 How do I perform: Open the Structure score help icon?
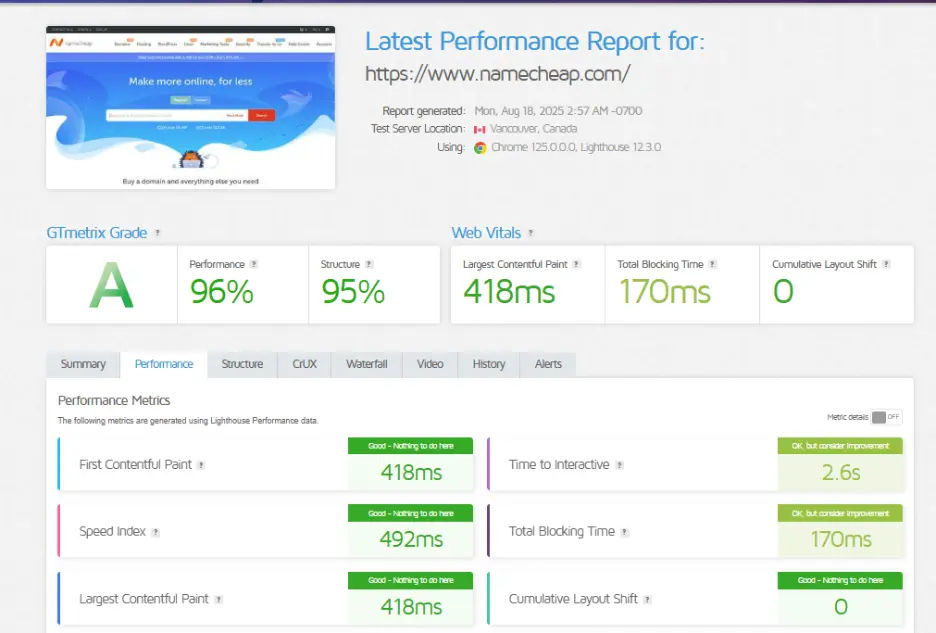coord(369,264)
